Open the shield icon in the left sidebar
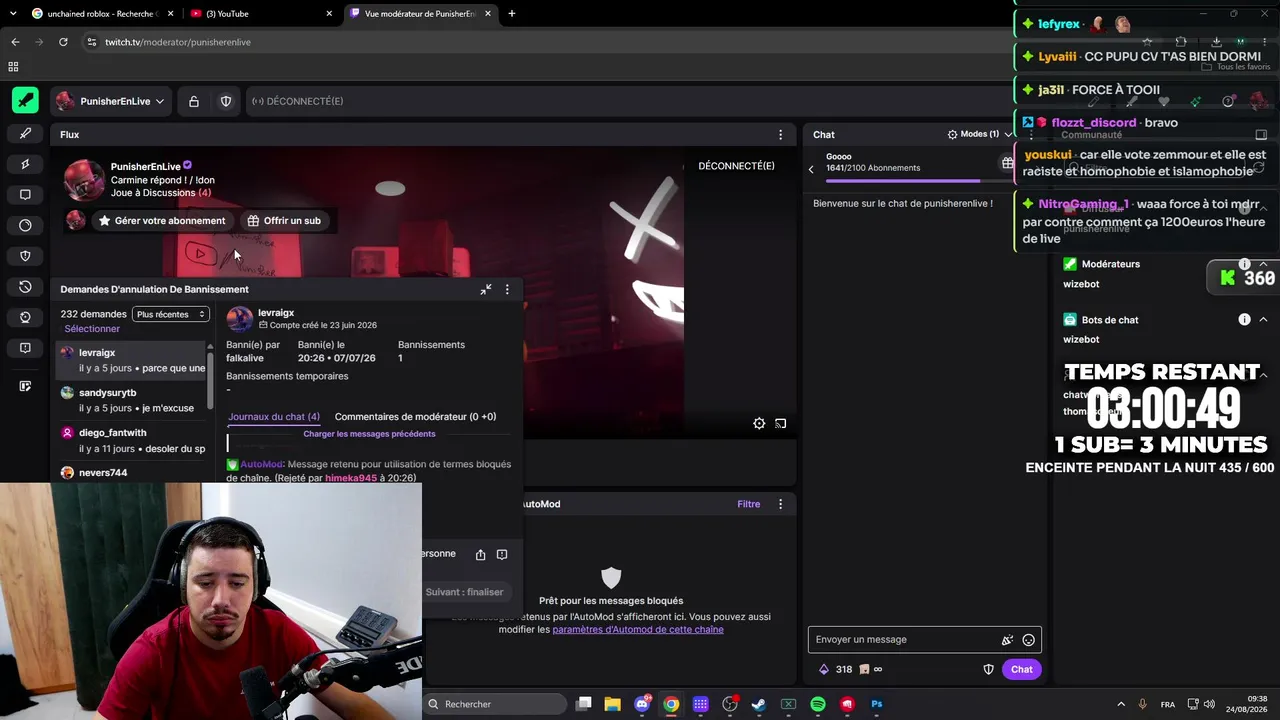Viewport: 1280px width, 720px height. pyautogui.click(x=25, y=256)
